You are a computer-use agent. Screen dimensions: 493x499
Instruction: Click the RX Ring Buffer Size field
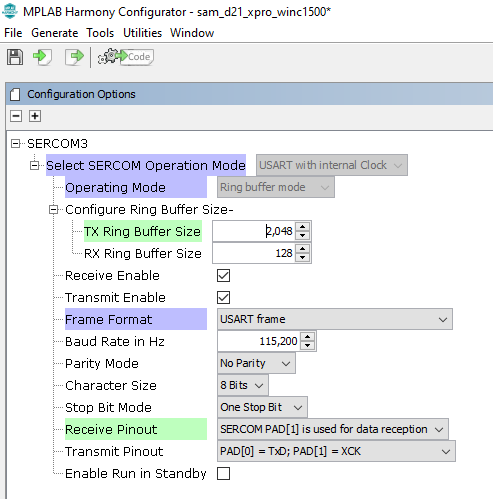(x=254, y=253)
